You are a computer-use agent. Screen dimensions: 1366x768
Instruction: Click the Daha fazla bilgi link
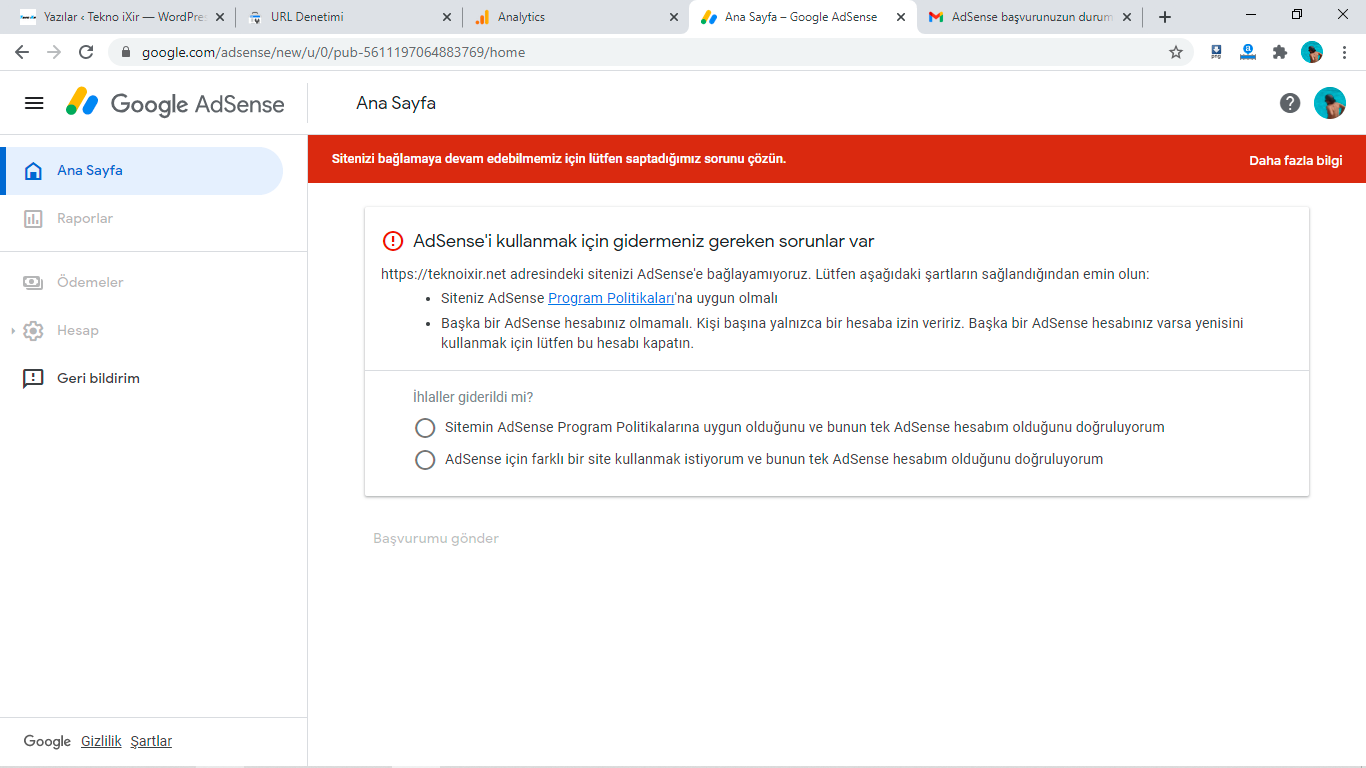coord(1295,160)
